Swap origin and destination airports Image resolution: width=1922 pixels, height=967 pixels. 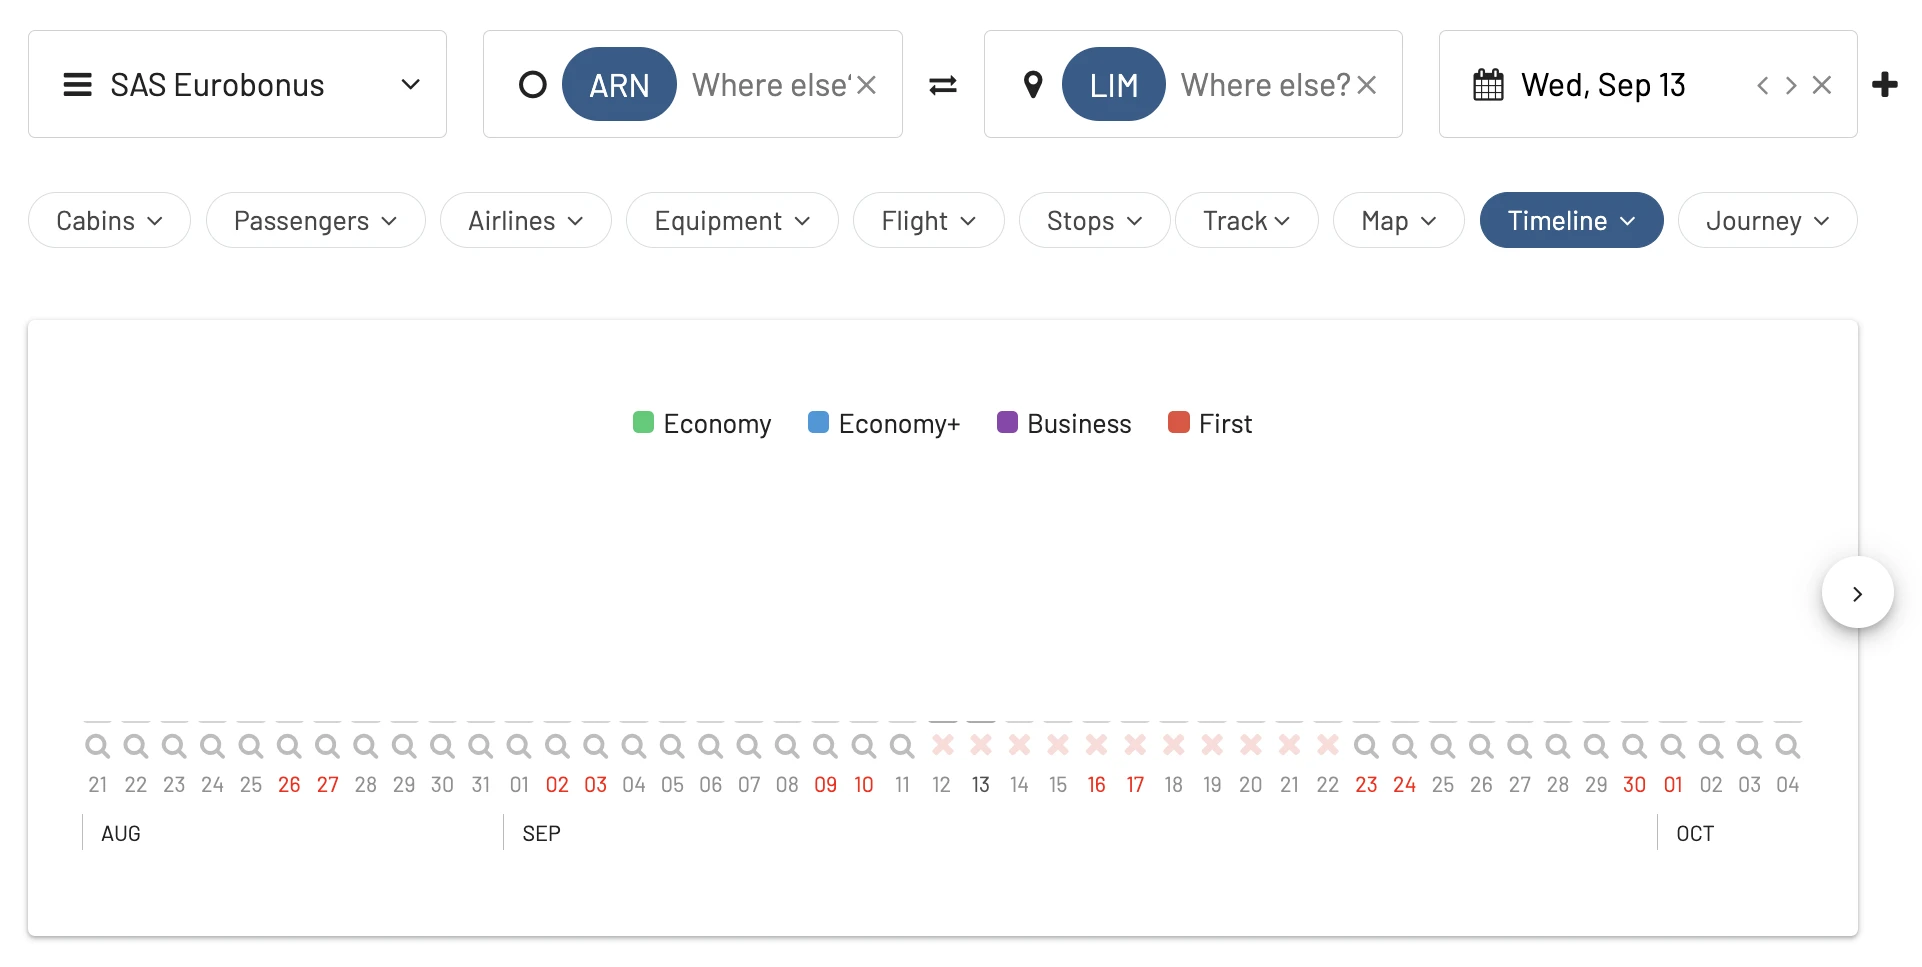(943, 85)
